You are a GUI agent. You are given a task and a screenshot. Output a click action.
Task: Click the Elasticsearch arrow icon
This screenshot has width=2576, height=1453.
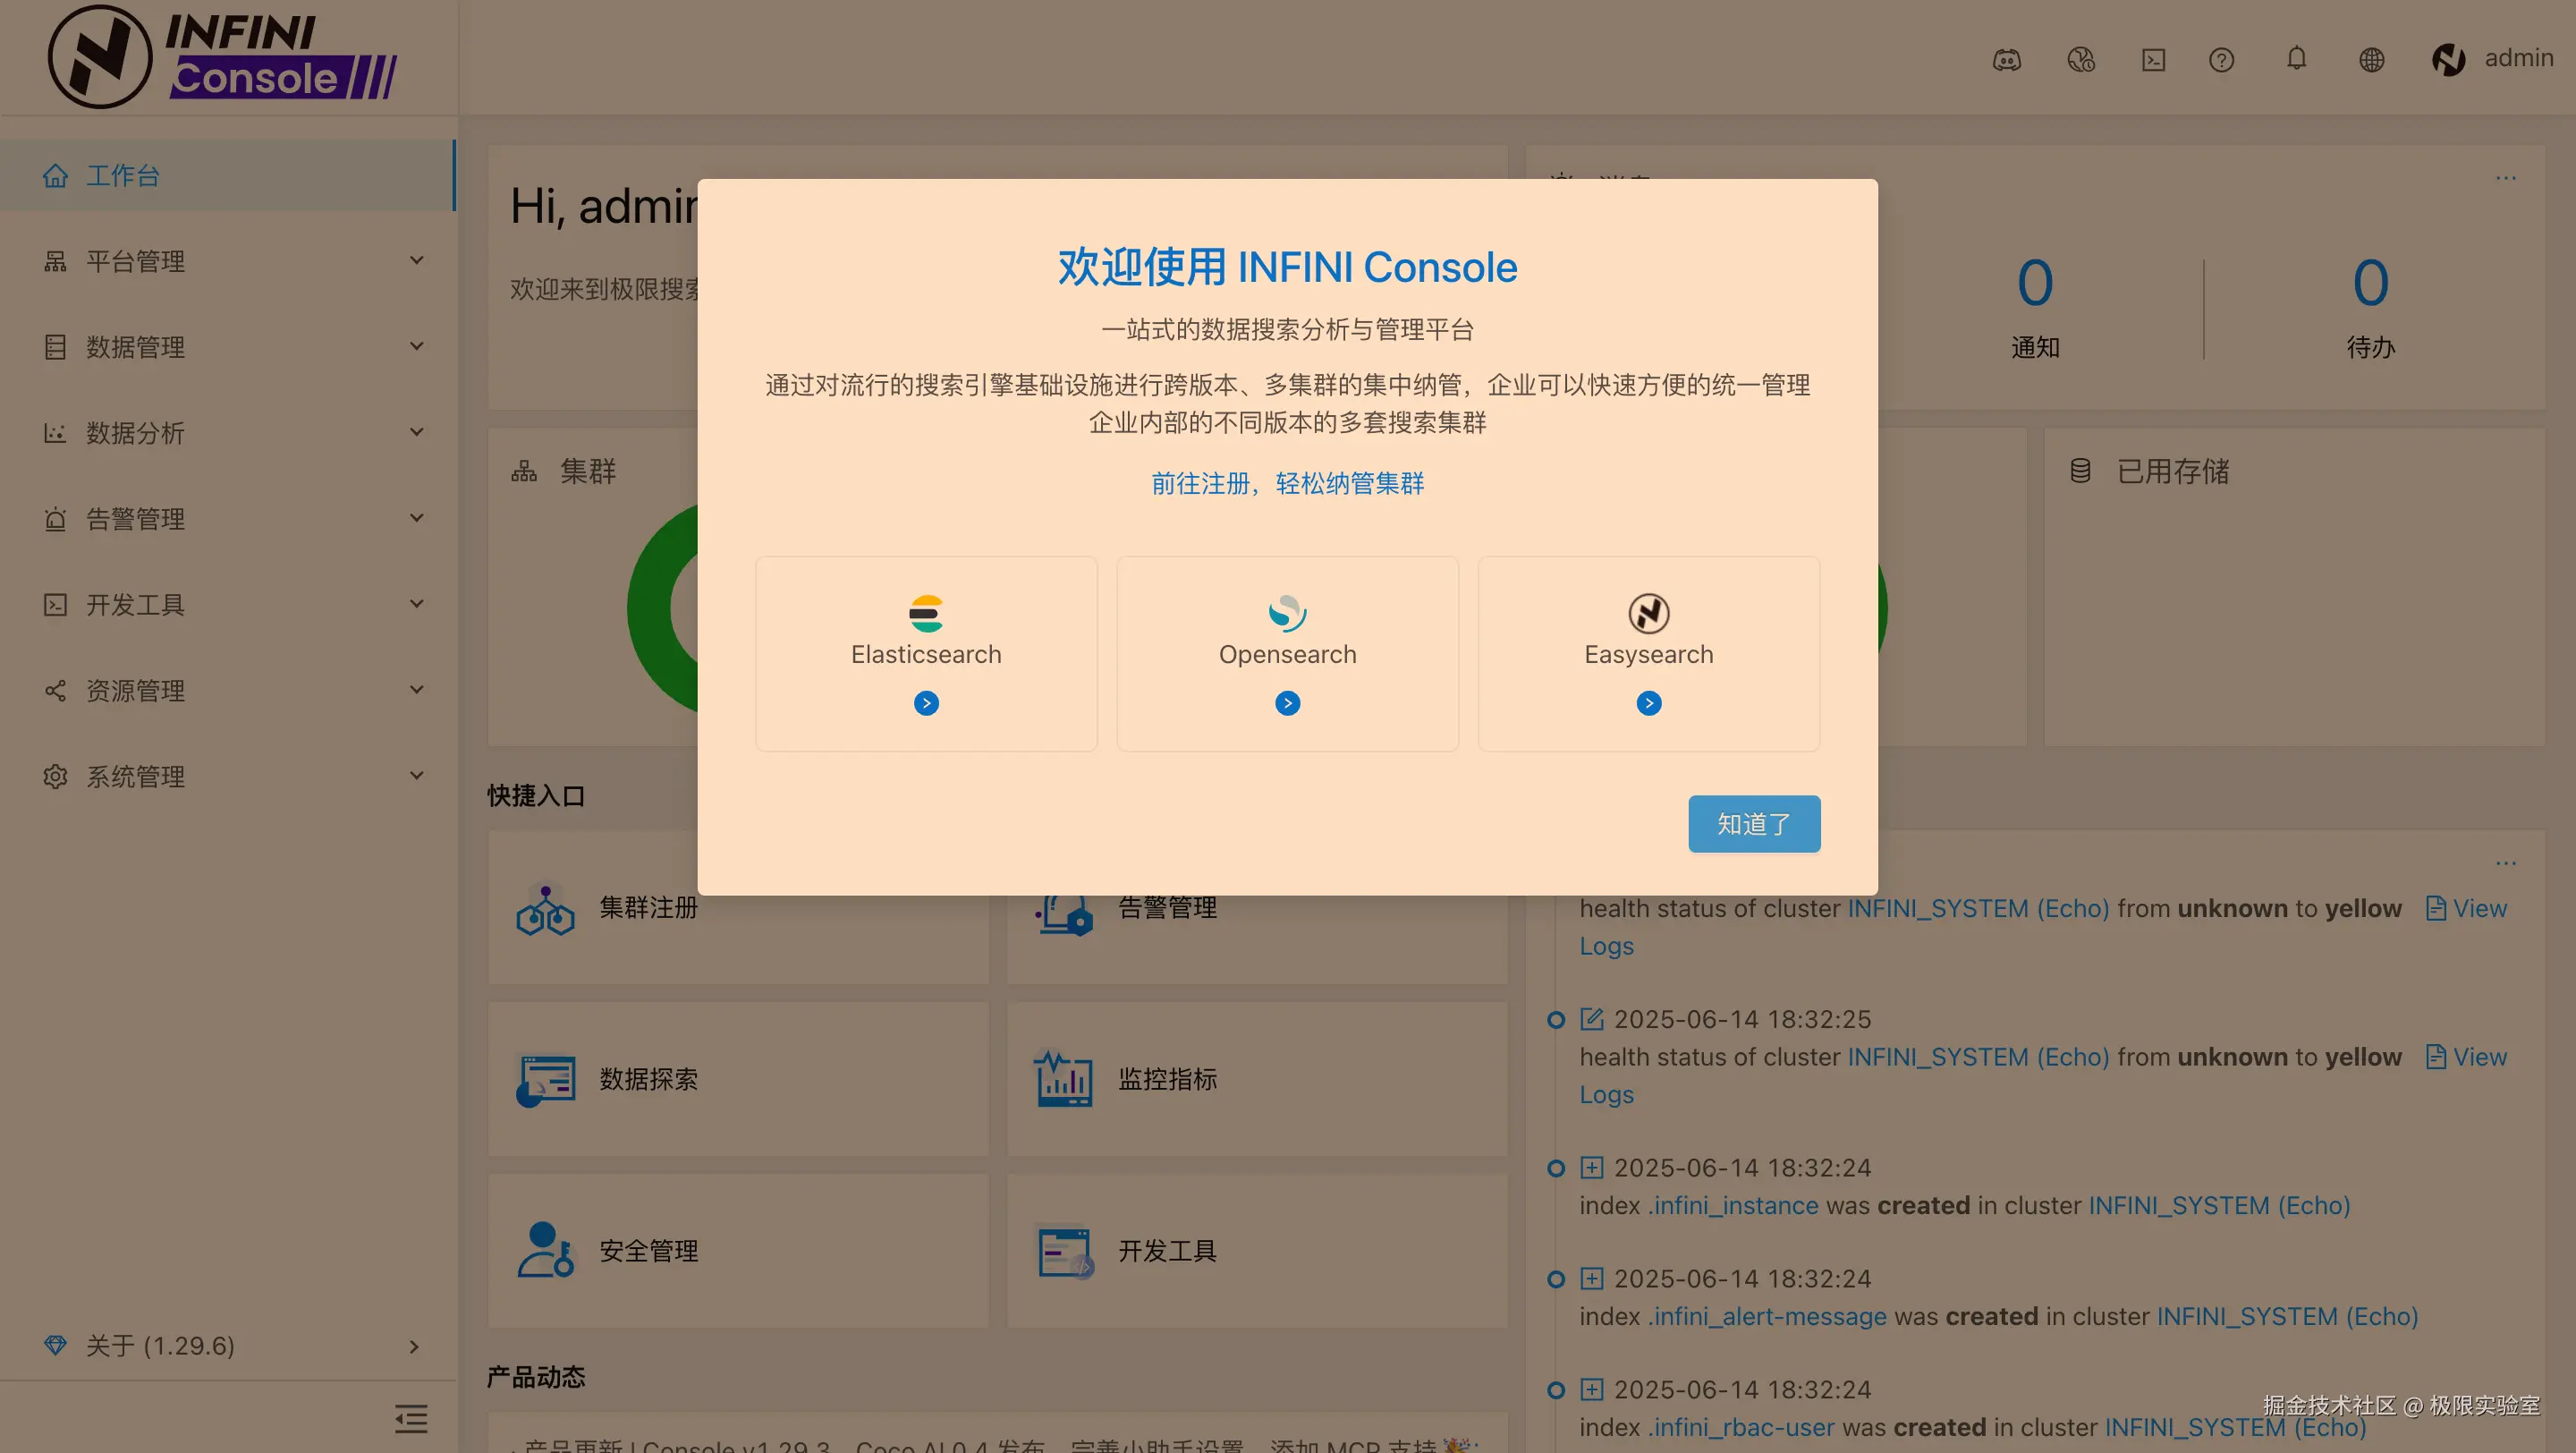pyautogui.click(x=926, y=703)
